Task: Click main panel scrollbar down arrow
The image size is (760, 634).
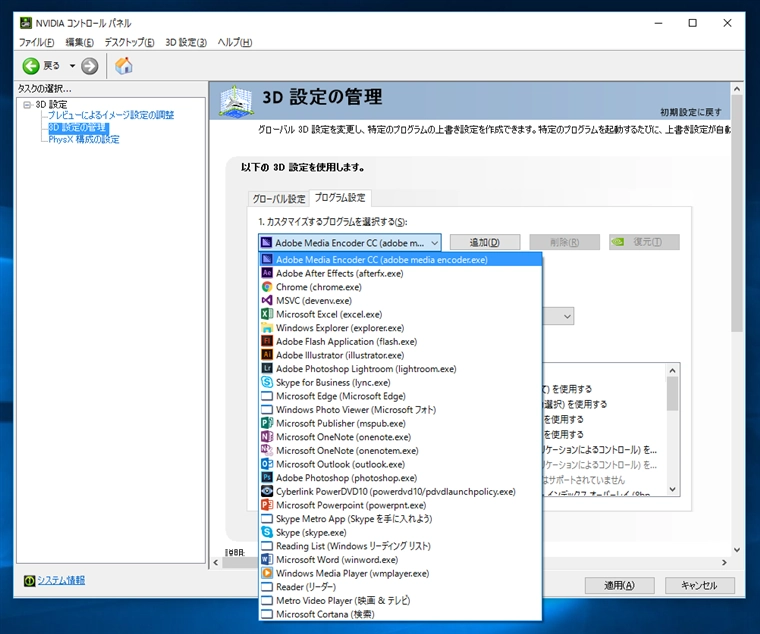Action: tap(737, 550)
